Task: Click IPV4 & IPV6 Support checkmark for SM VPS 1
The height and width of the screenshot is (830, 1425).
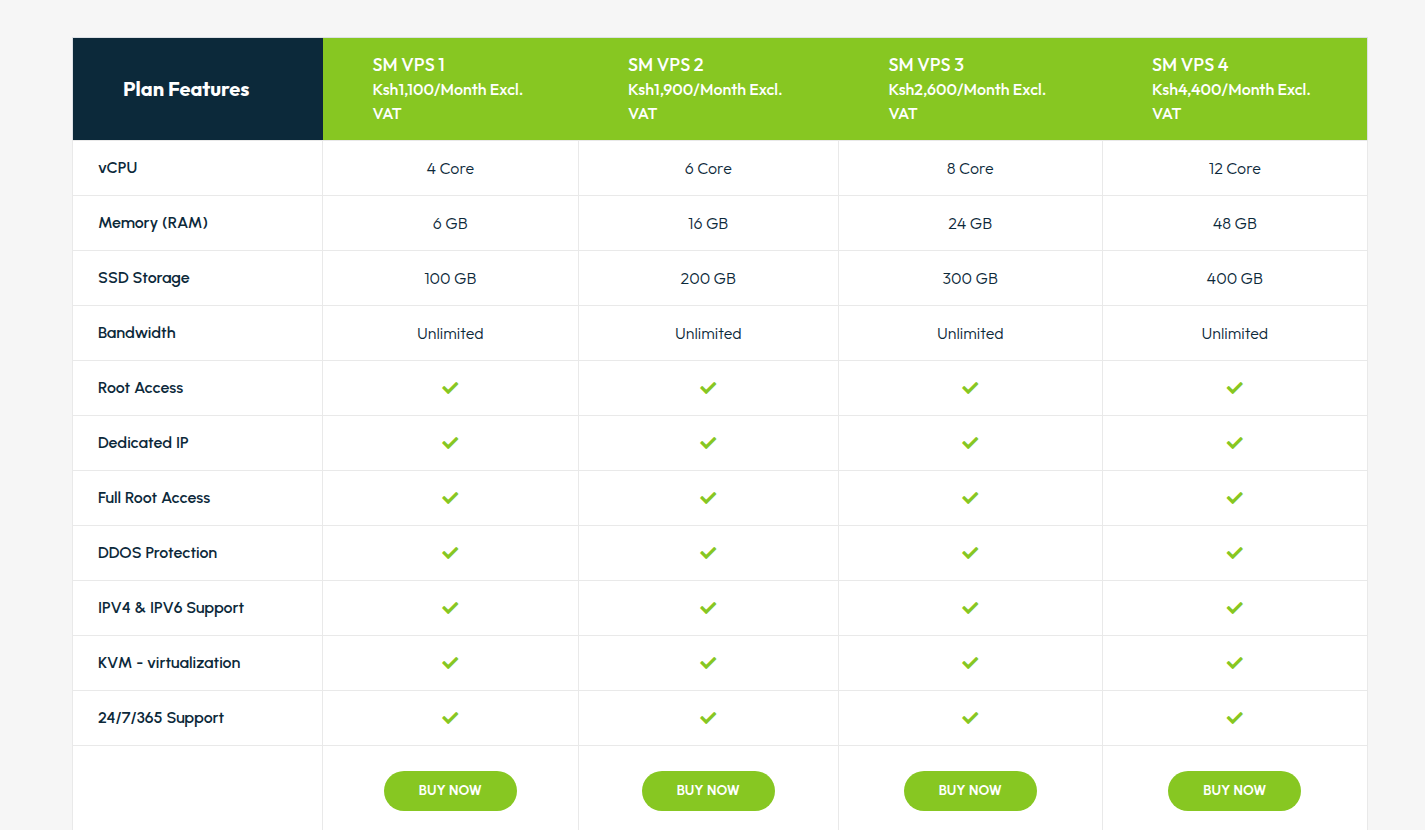Action: pos(450,608)
